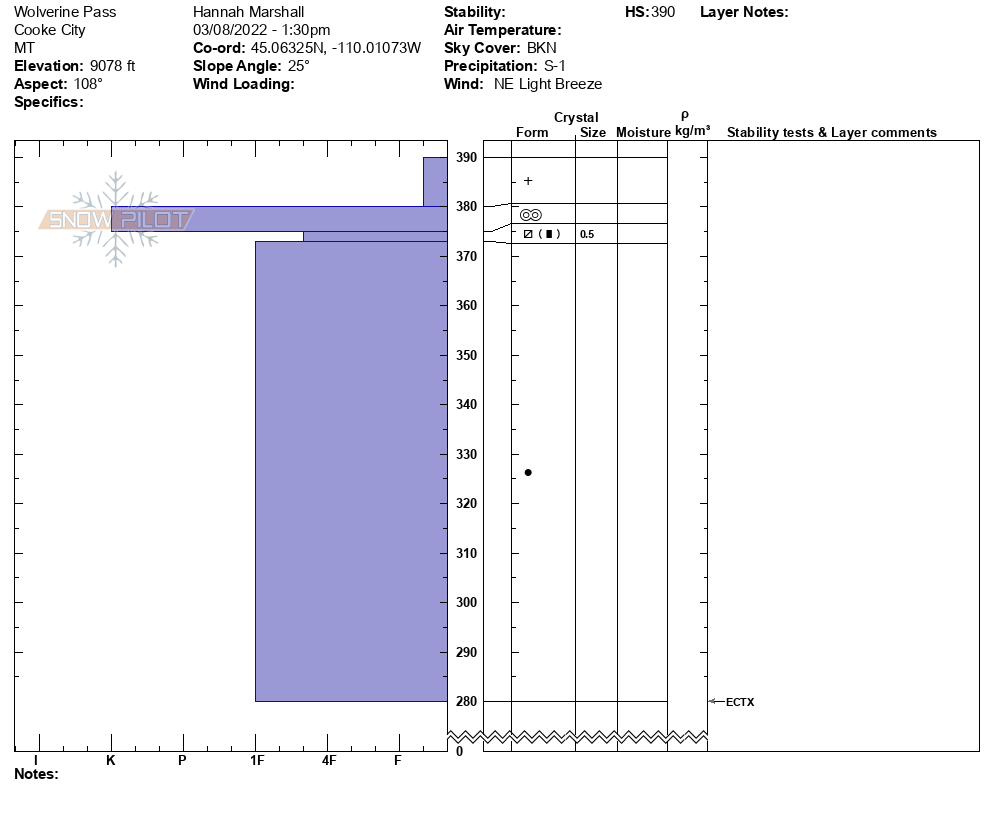Click the slashed-square faceted crystal symbol
The width and height of the screenshot is (994, 840).
528,234
